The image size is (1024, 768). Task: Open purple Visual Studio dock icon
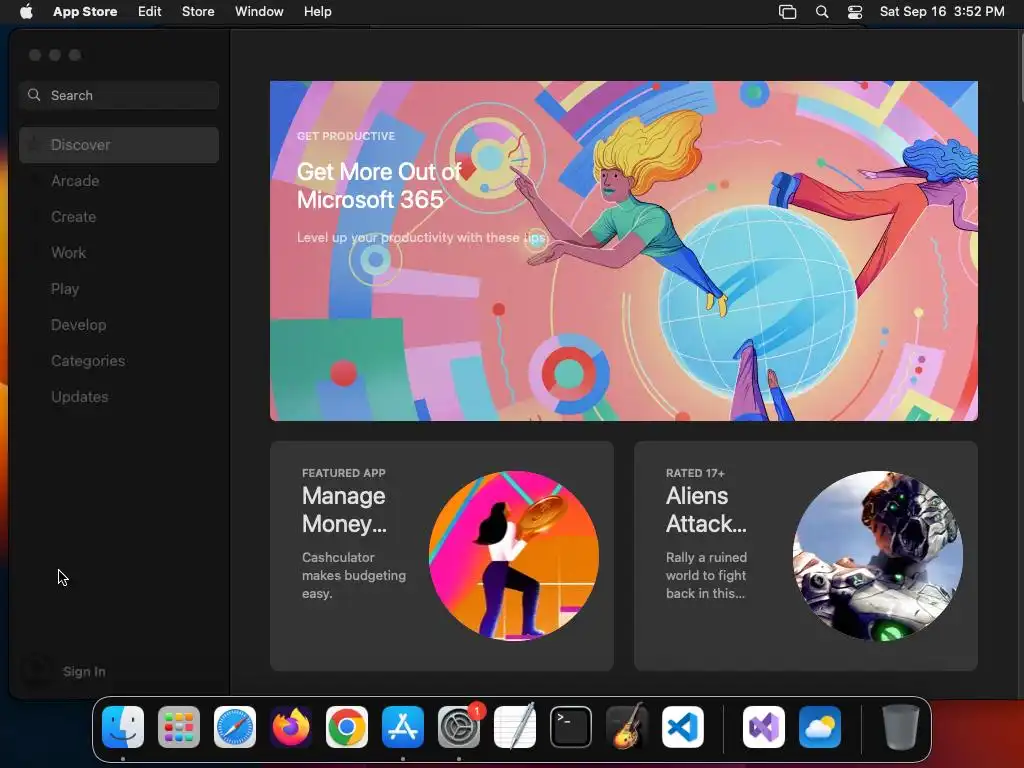coord(764,727)
